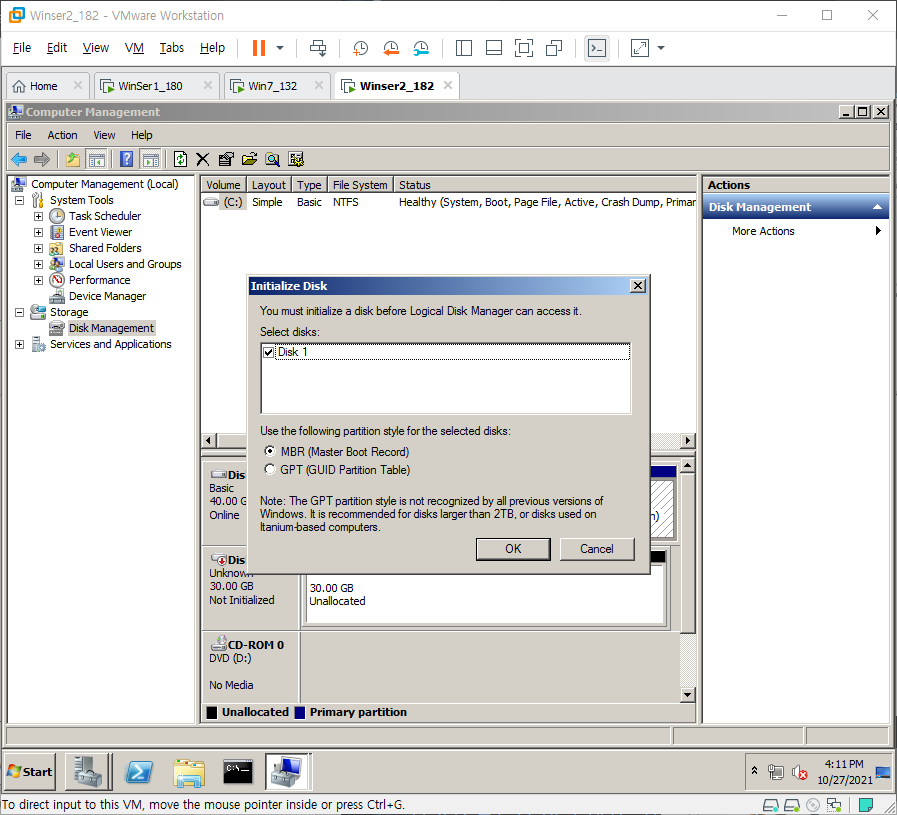Image resolution: width=897 pixels, height=815 pixels.
Task: Open the snapshot manager icon
Action: 421,48
